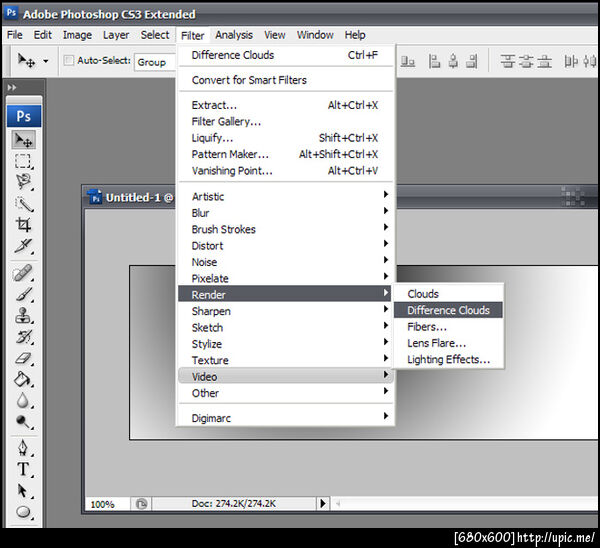Screen dimensions: 600x548
Task: Select the Clone Stamp tool
Action: (x=23, y=315)
